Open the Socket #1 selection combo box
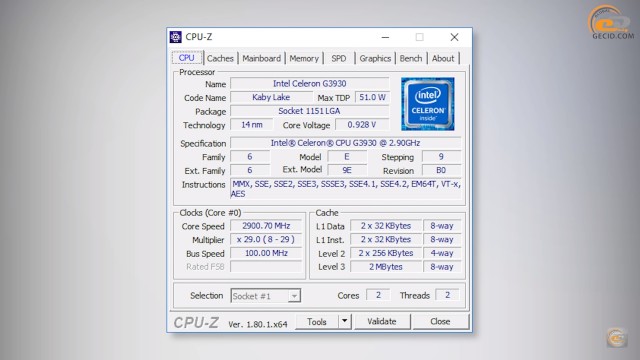The height and width of the screenshot is (360, 640). point(265,296)
